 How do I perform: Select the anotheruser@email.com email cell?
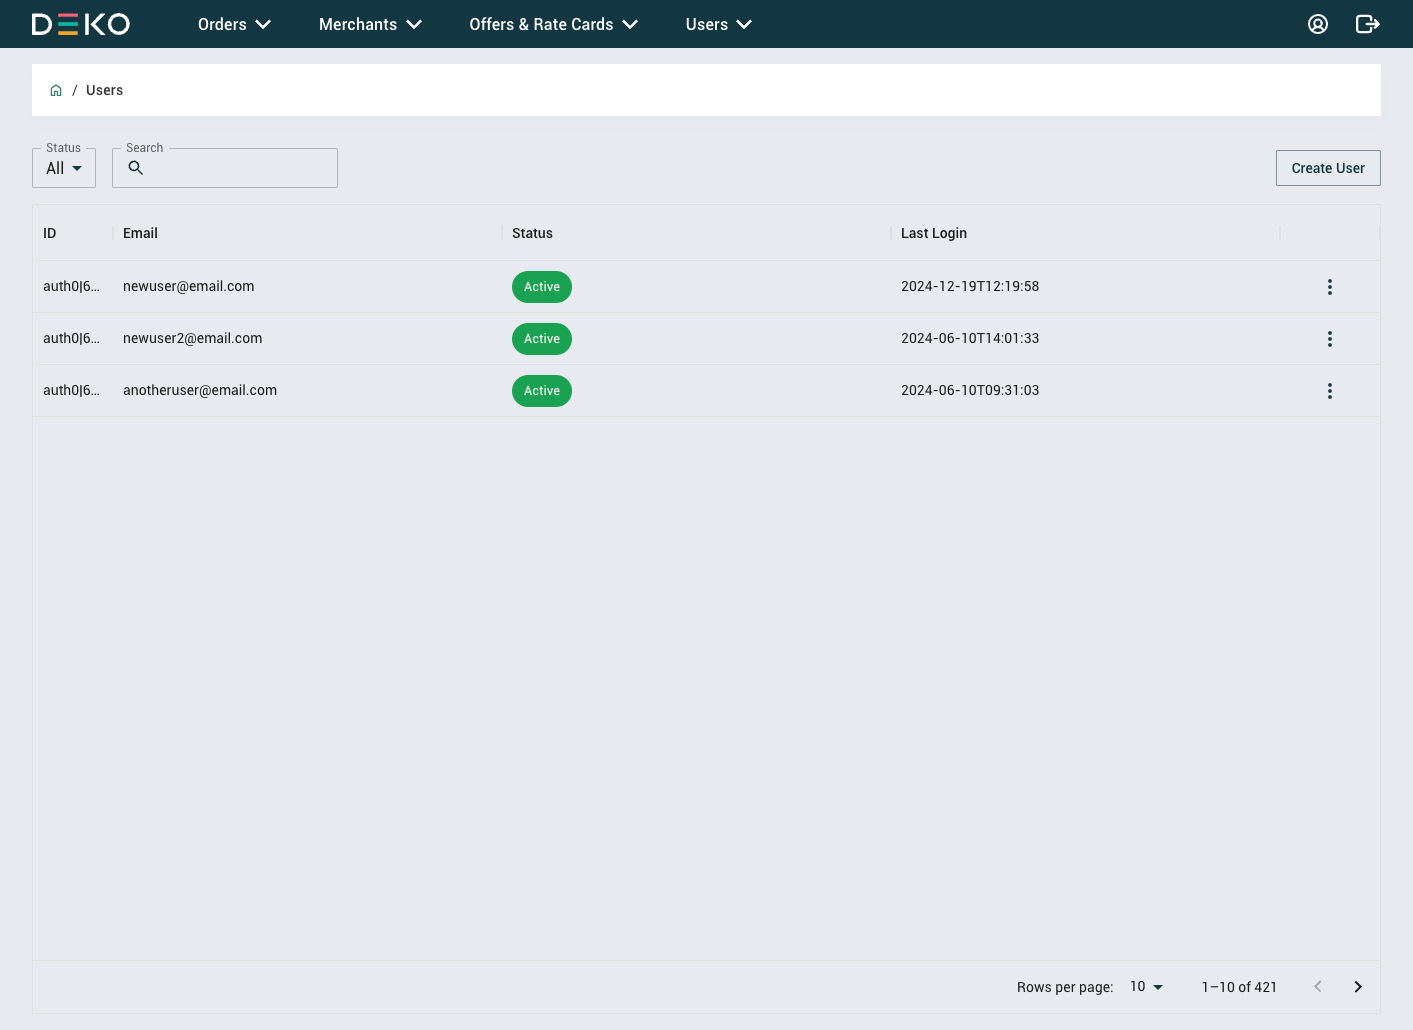[x=200, y=390]
